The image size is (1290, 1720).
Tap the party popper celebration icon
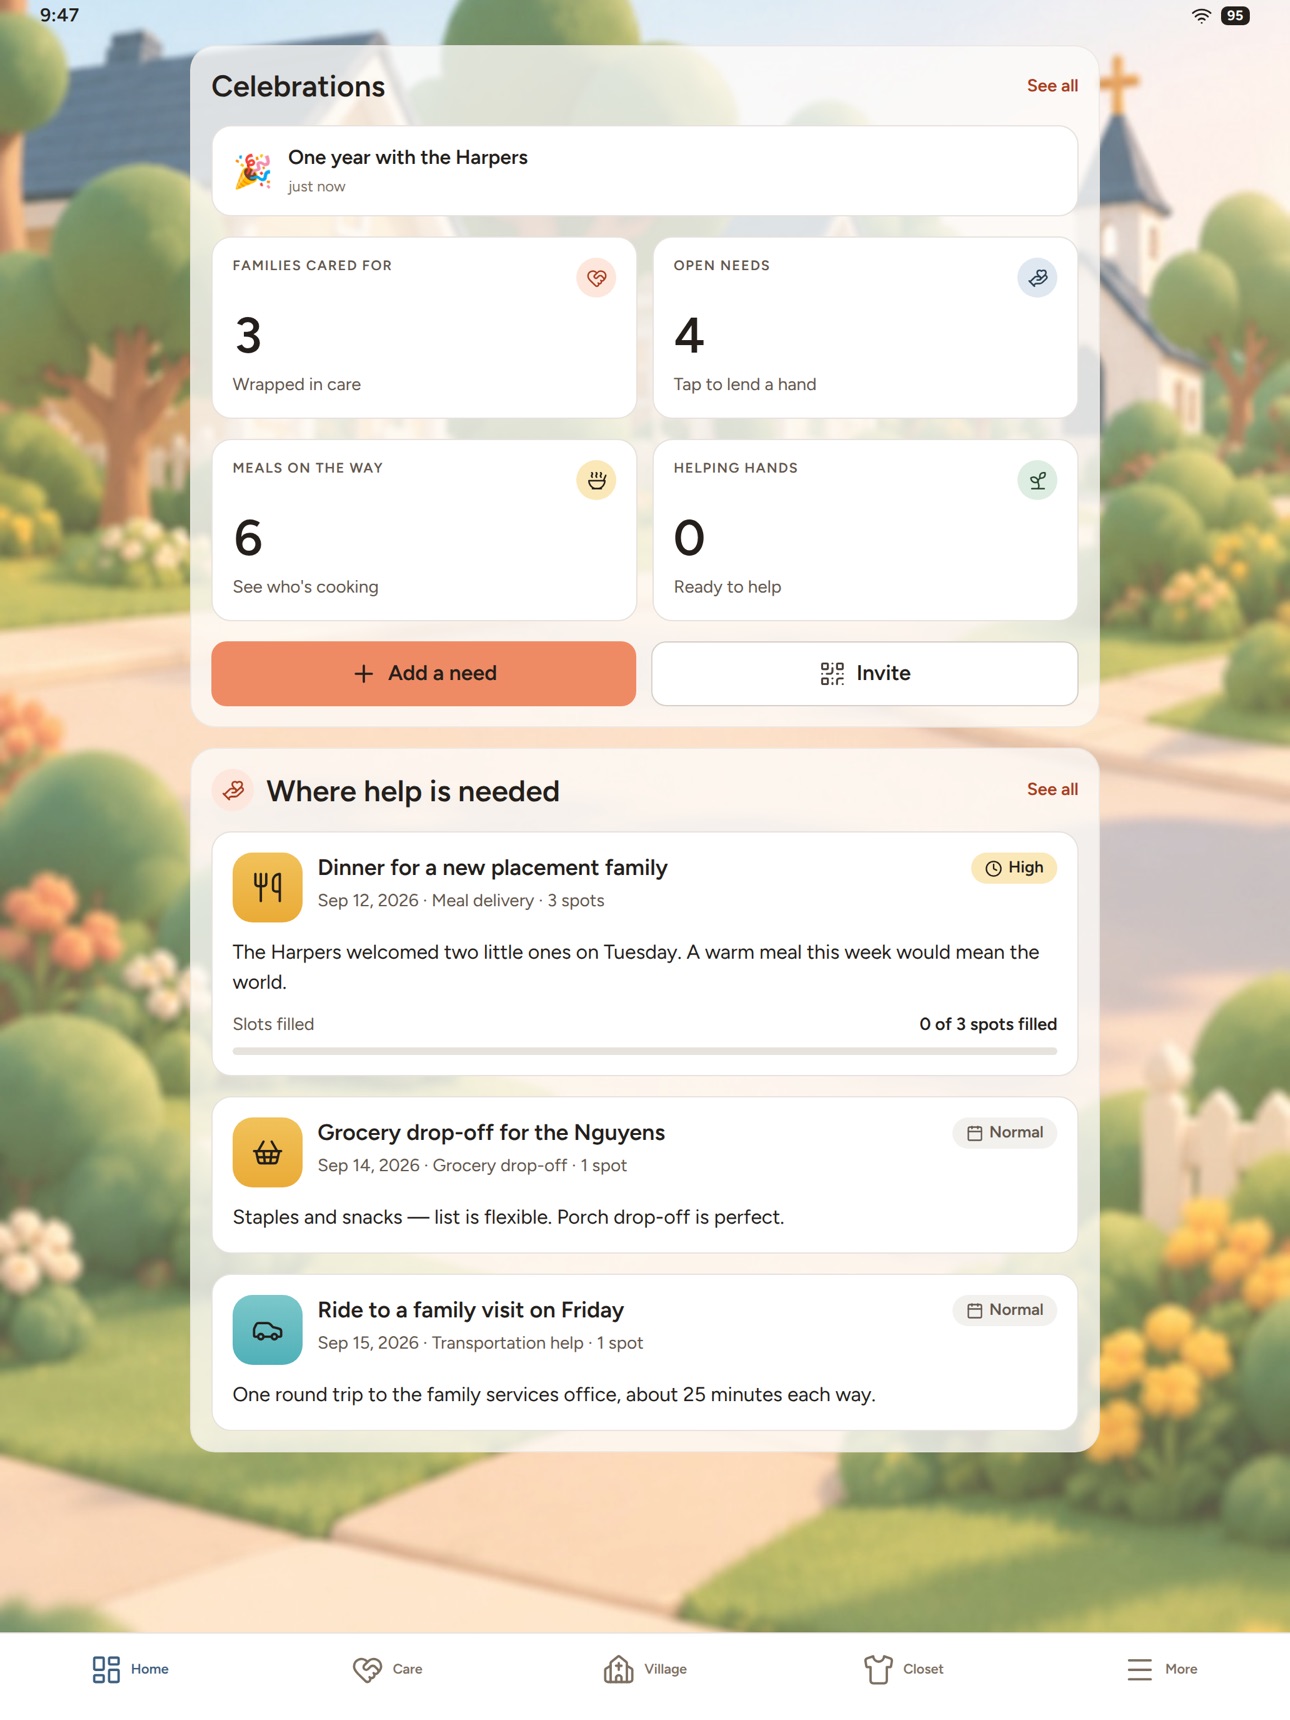[x=253, y=171]
